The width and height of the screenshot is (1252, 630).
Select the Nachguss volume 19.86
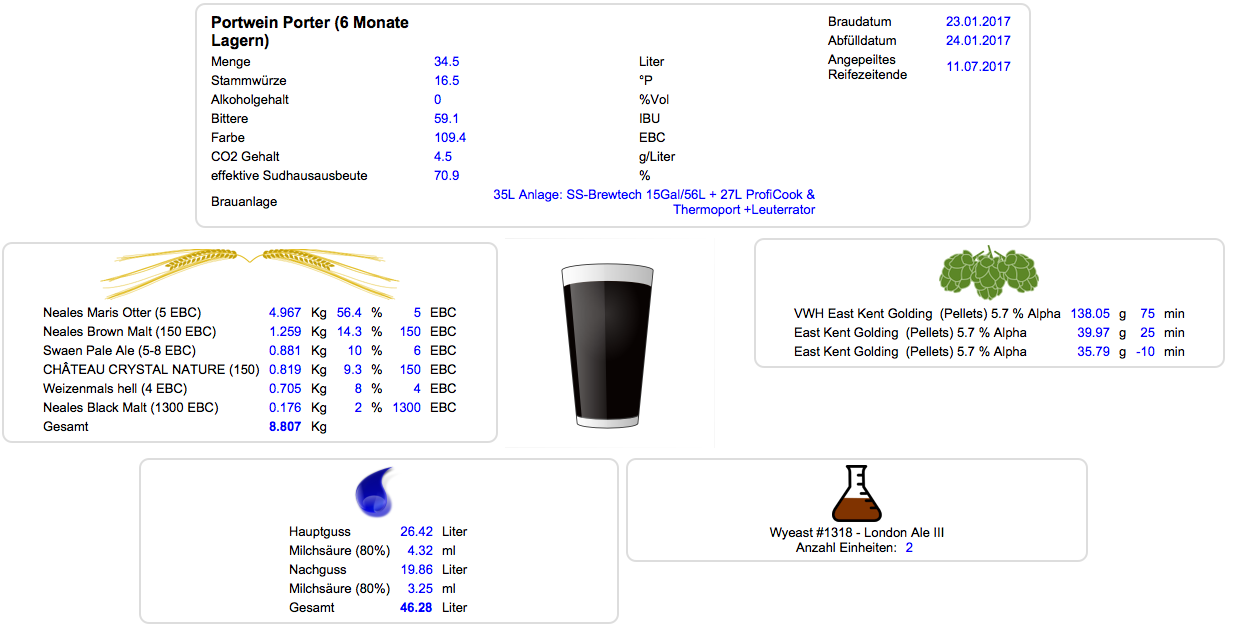(416, 570)
